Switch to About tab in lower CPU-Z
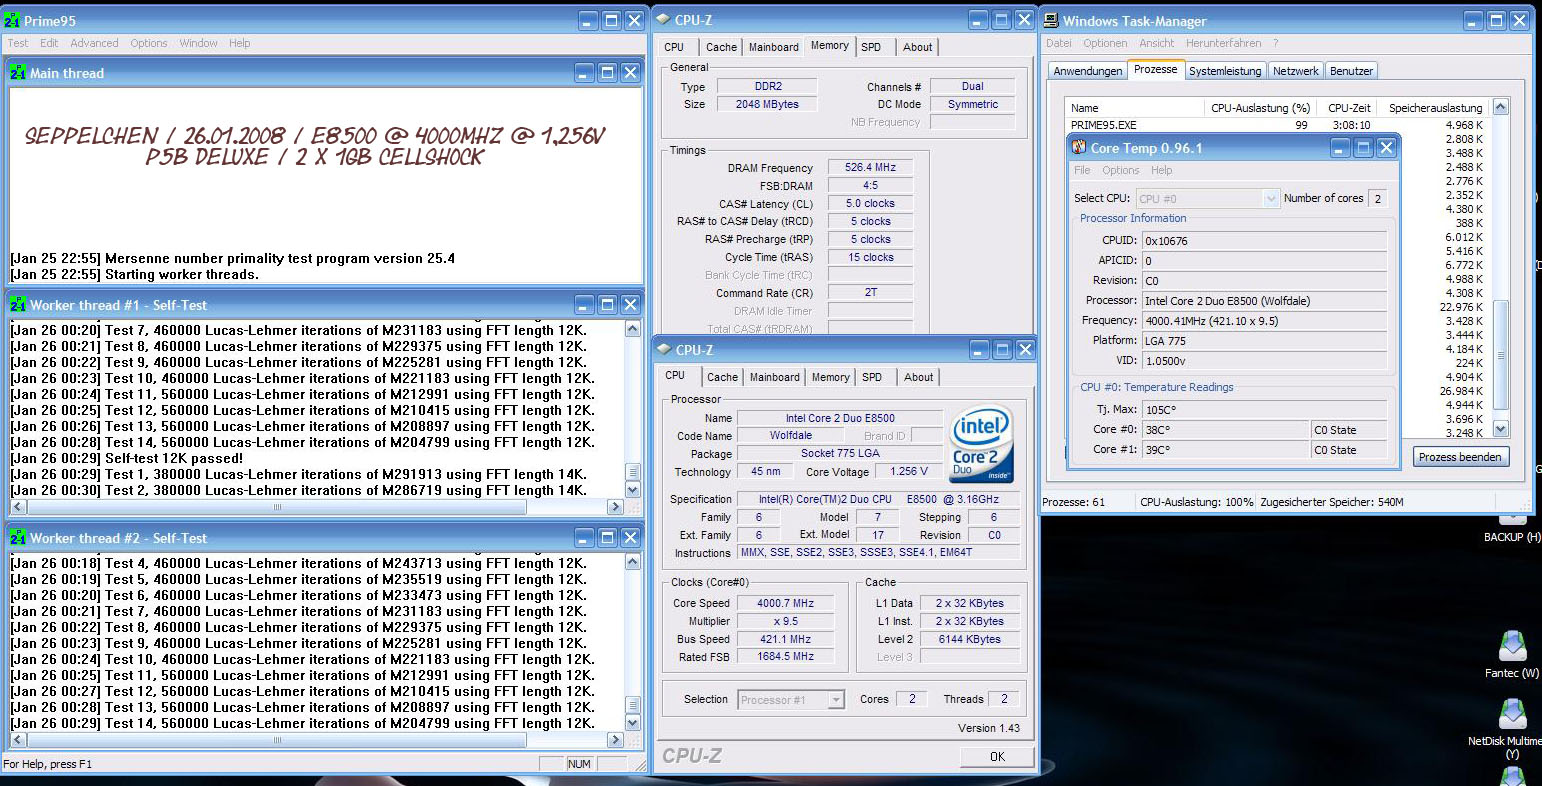1542x786 pixels. pyautogui.click(x=919, y=377)
